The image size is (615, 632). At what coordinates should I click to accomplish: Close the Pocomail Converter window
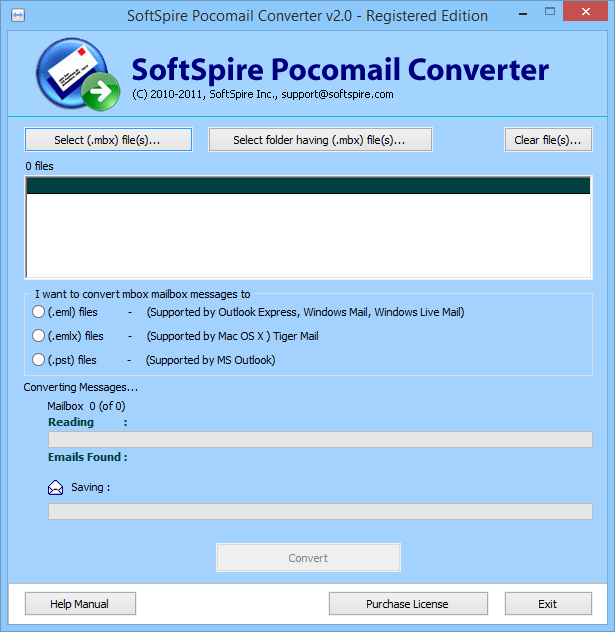(x=586, y=11)
